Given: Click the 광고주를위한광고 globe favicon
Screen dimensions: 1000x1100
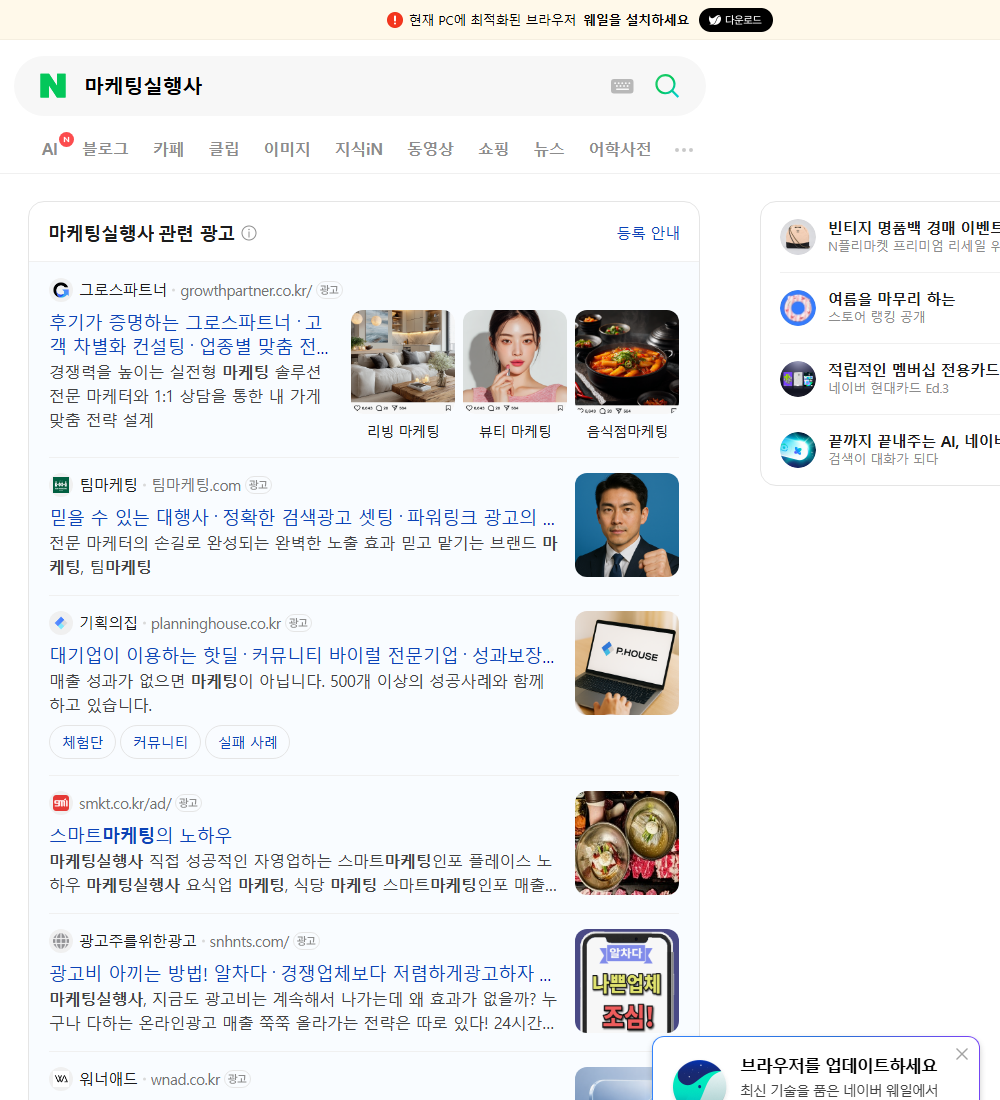Looking at the screenshot, I should pyautogui.click(x=61, y=941).
